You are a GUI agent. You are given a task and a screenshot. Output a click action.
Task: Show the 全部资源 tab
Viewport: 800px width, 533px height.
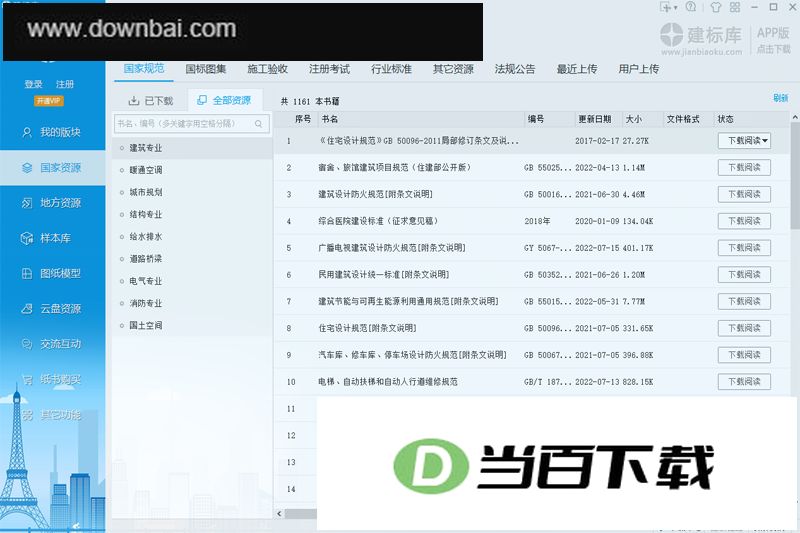pos(224,100)
